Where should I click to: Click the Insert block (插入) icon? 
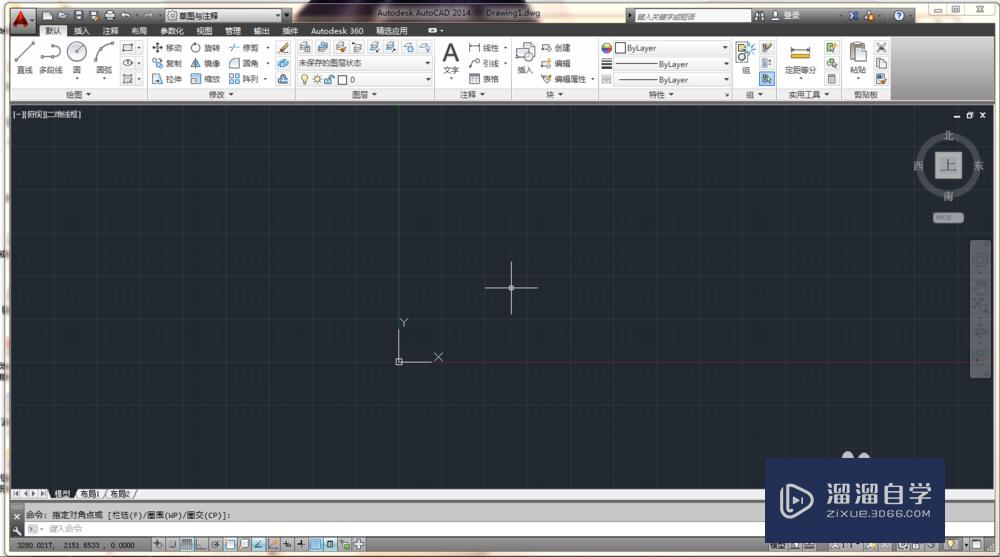coord(525,59)
